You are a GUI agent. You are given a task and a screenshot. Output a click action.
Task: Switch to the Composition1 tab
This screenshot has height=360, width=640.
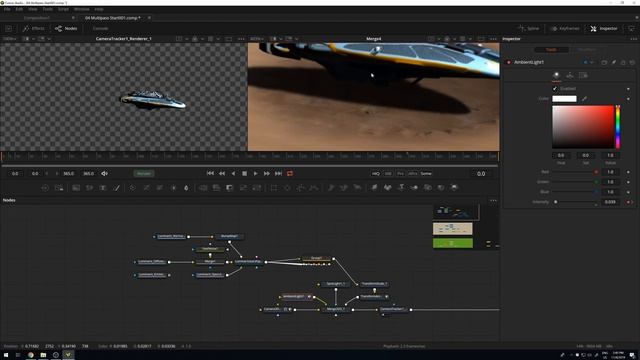pyautogui.click(x=37, y=18)
